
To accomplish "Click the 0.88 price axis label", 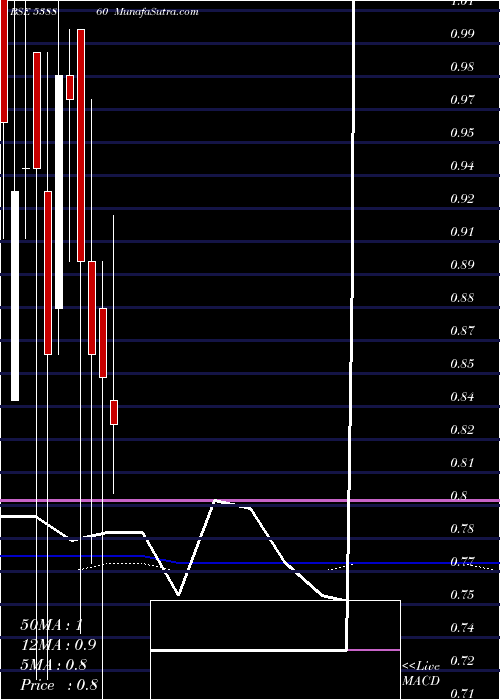I will pyautogui.click(x=462, y=298).
